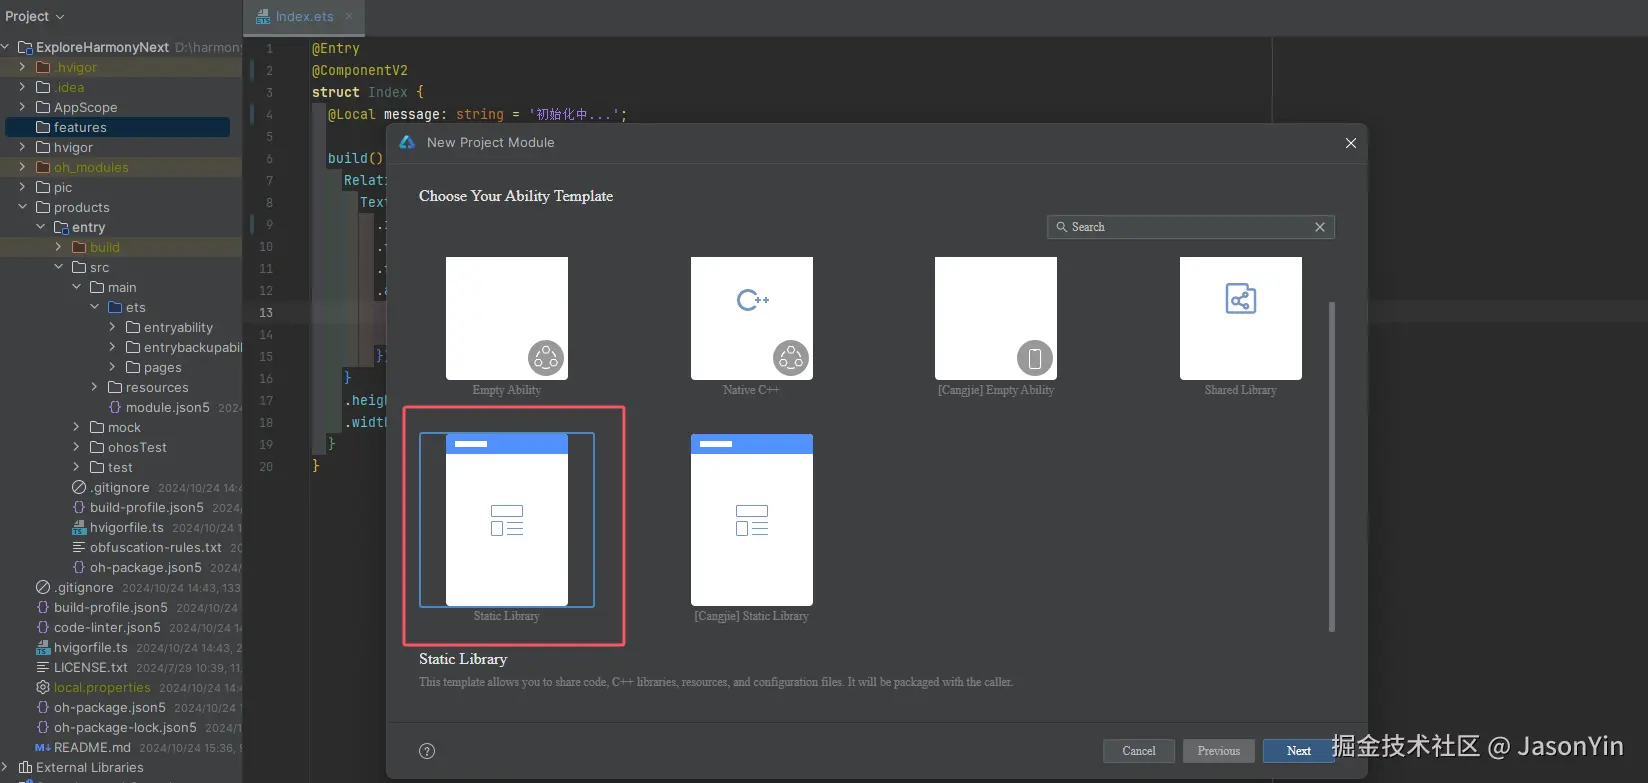Open oh-package-lock.json5 file
Screen dimensions: 1648x783
pyautogui.click(x=125, y=727)
